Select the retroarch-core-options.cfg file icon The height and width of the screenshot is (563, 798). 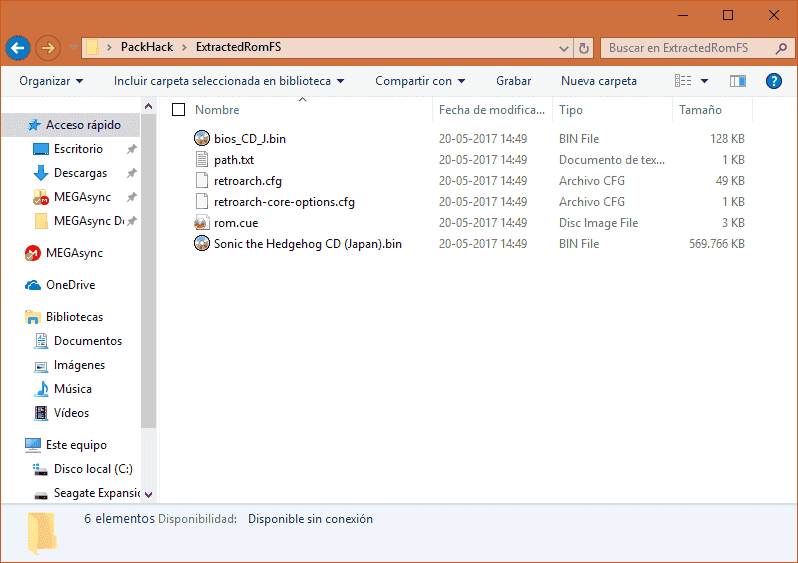tap(202, 201)
